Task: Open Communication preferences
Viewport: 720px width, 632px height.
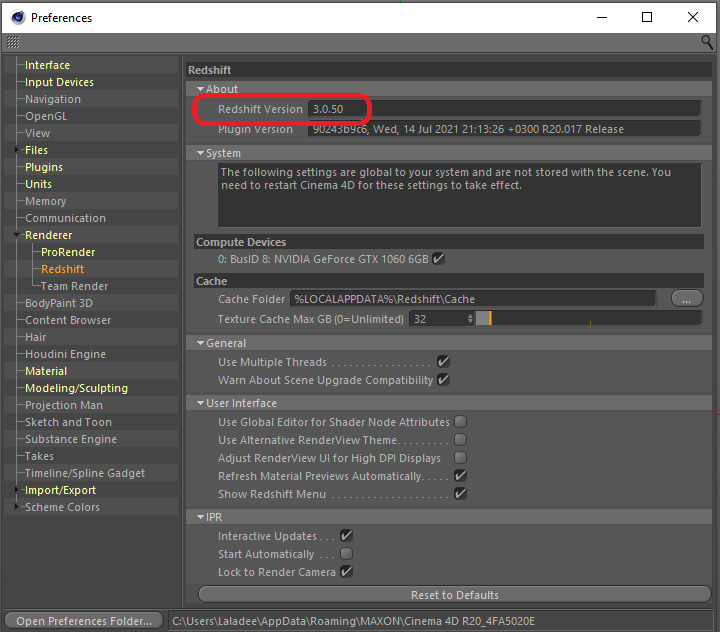Action: pos(65,218)
